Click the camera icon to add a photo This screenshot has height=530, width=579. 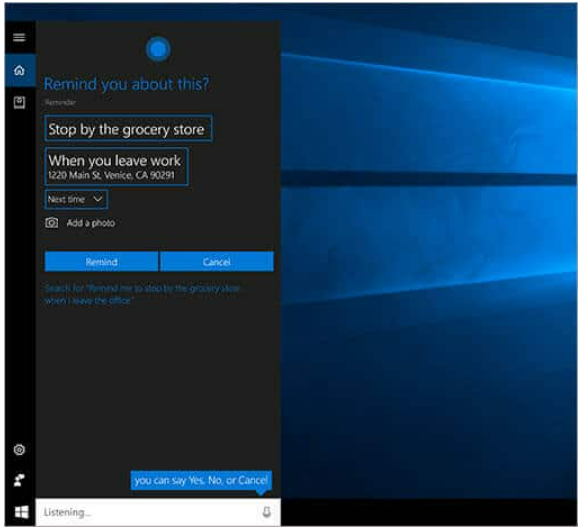(x=52, y=223)
